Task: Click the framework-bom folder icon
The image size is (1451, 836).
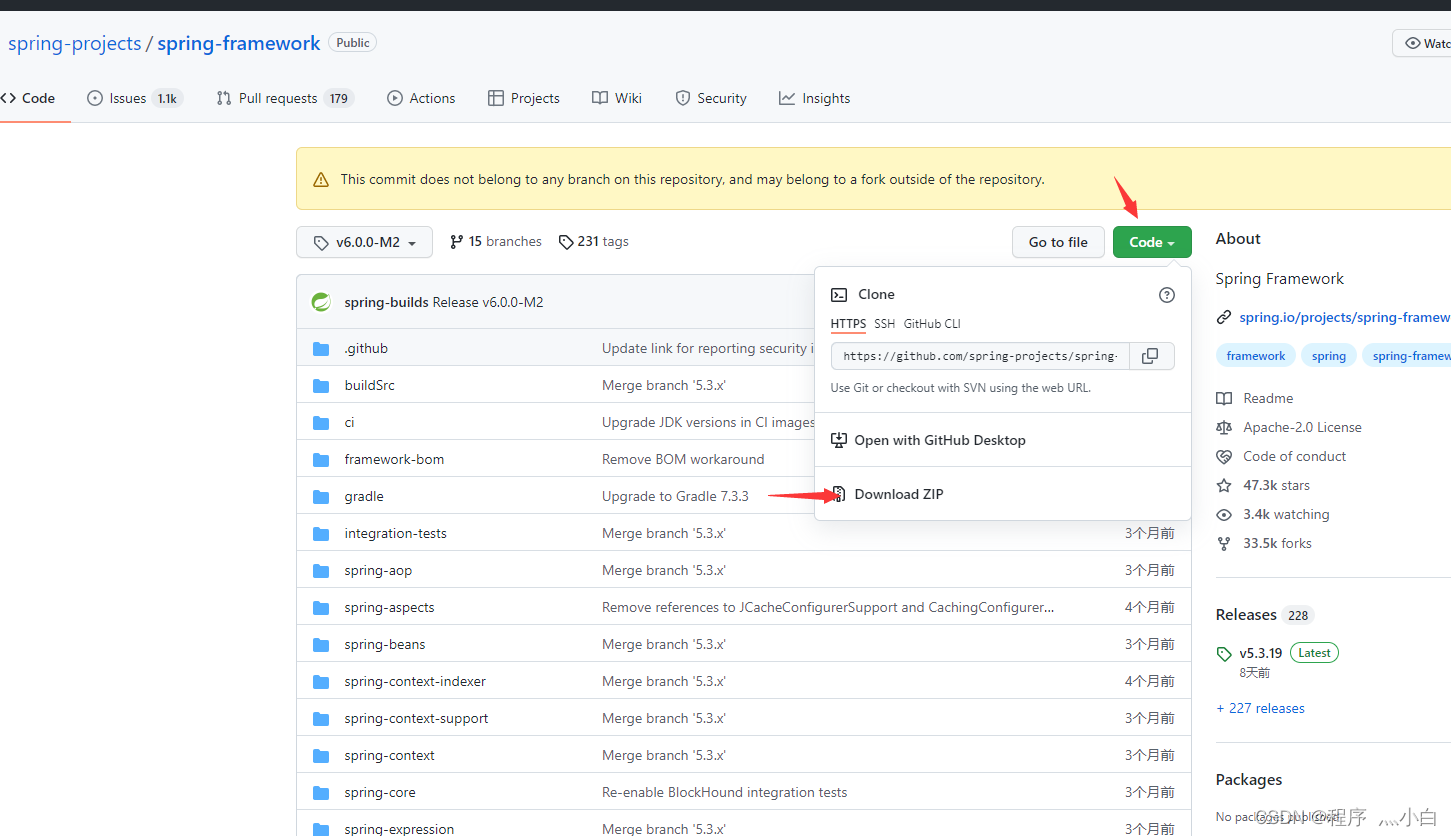Action: click(x=321, y=460)
